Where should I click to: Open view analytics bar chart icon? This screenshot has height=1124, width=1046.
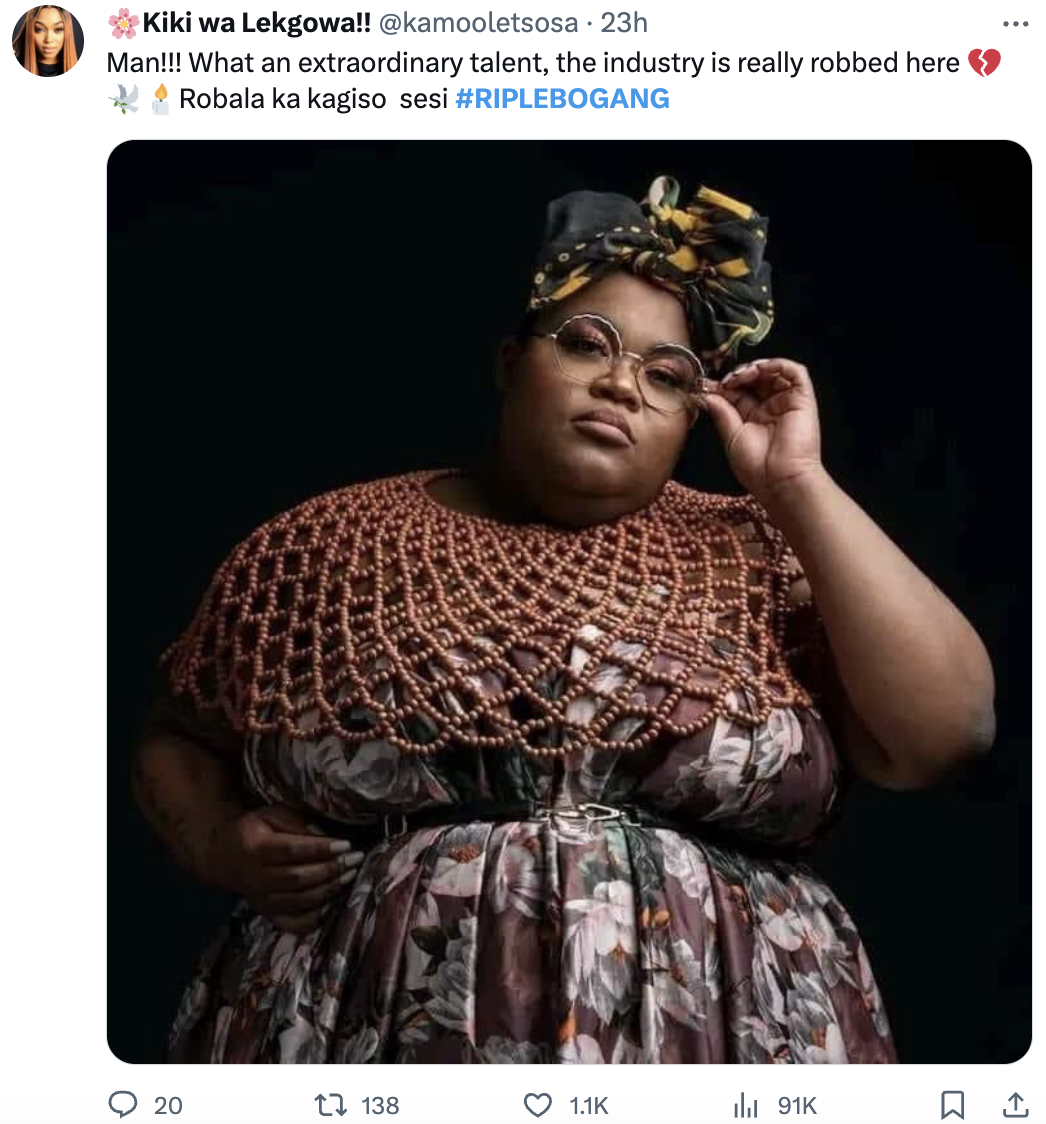pyautogui.click(x=746, y=1105)
